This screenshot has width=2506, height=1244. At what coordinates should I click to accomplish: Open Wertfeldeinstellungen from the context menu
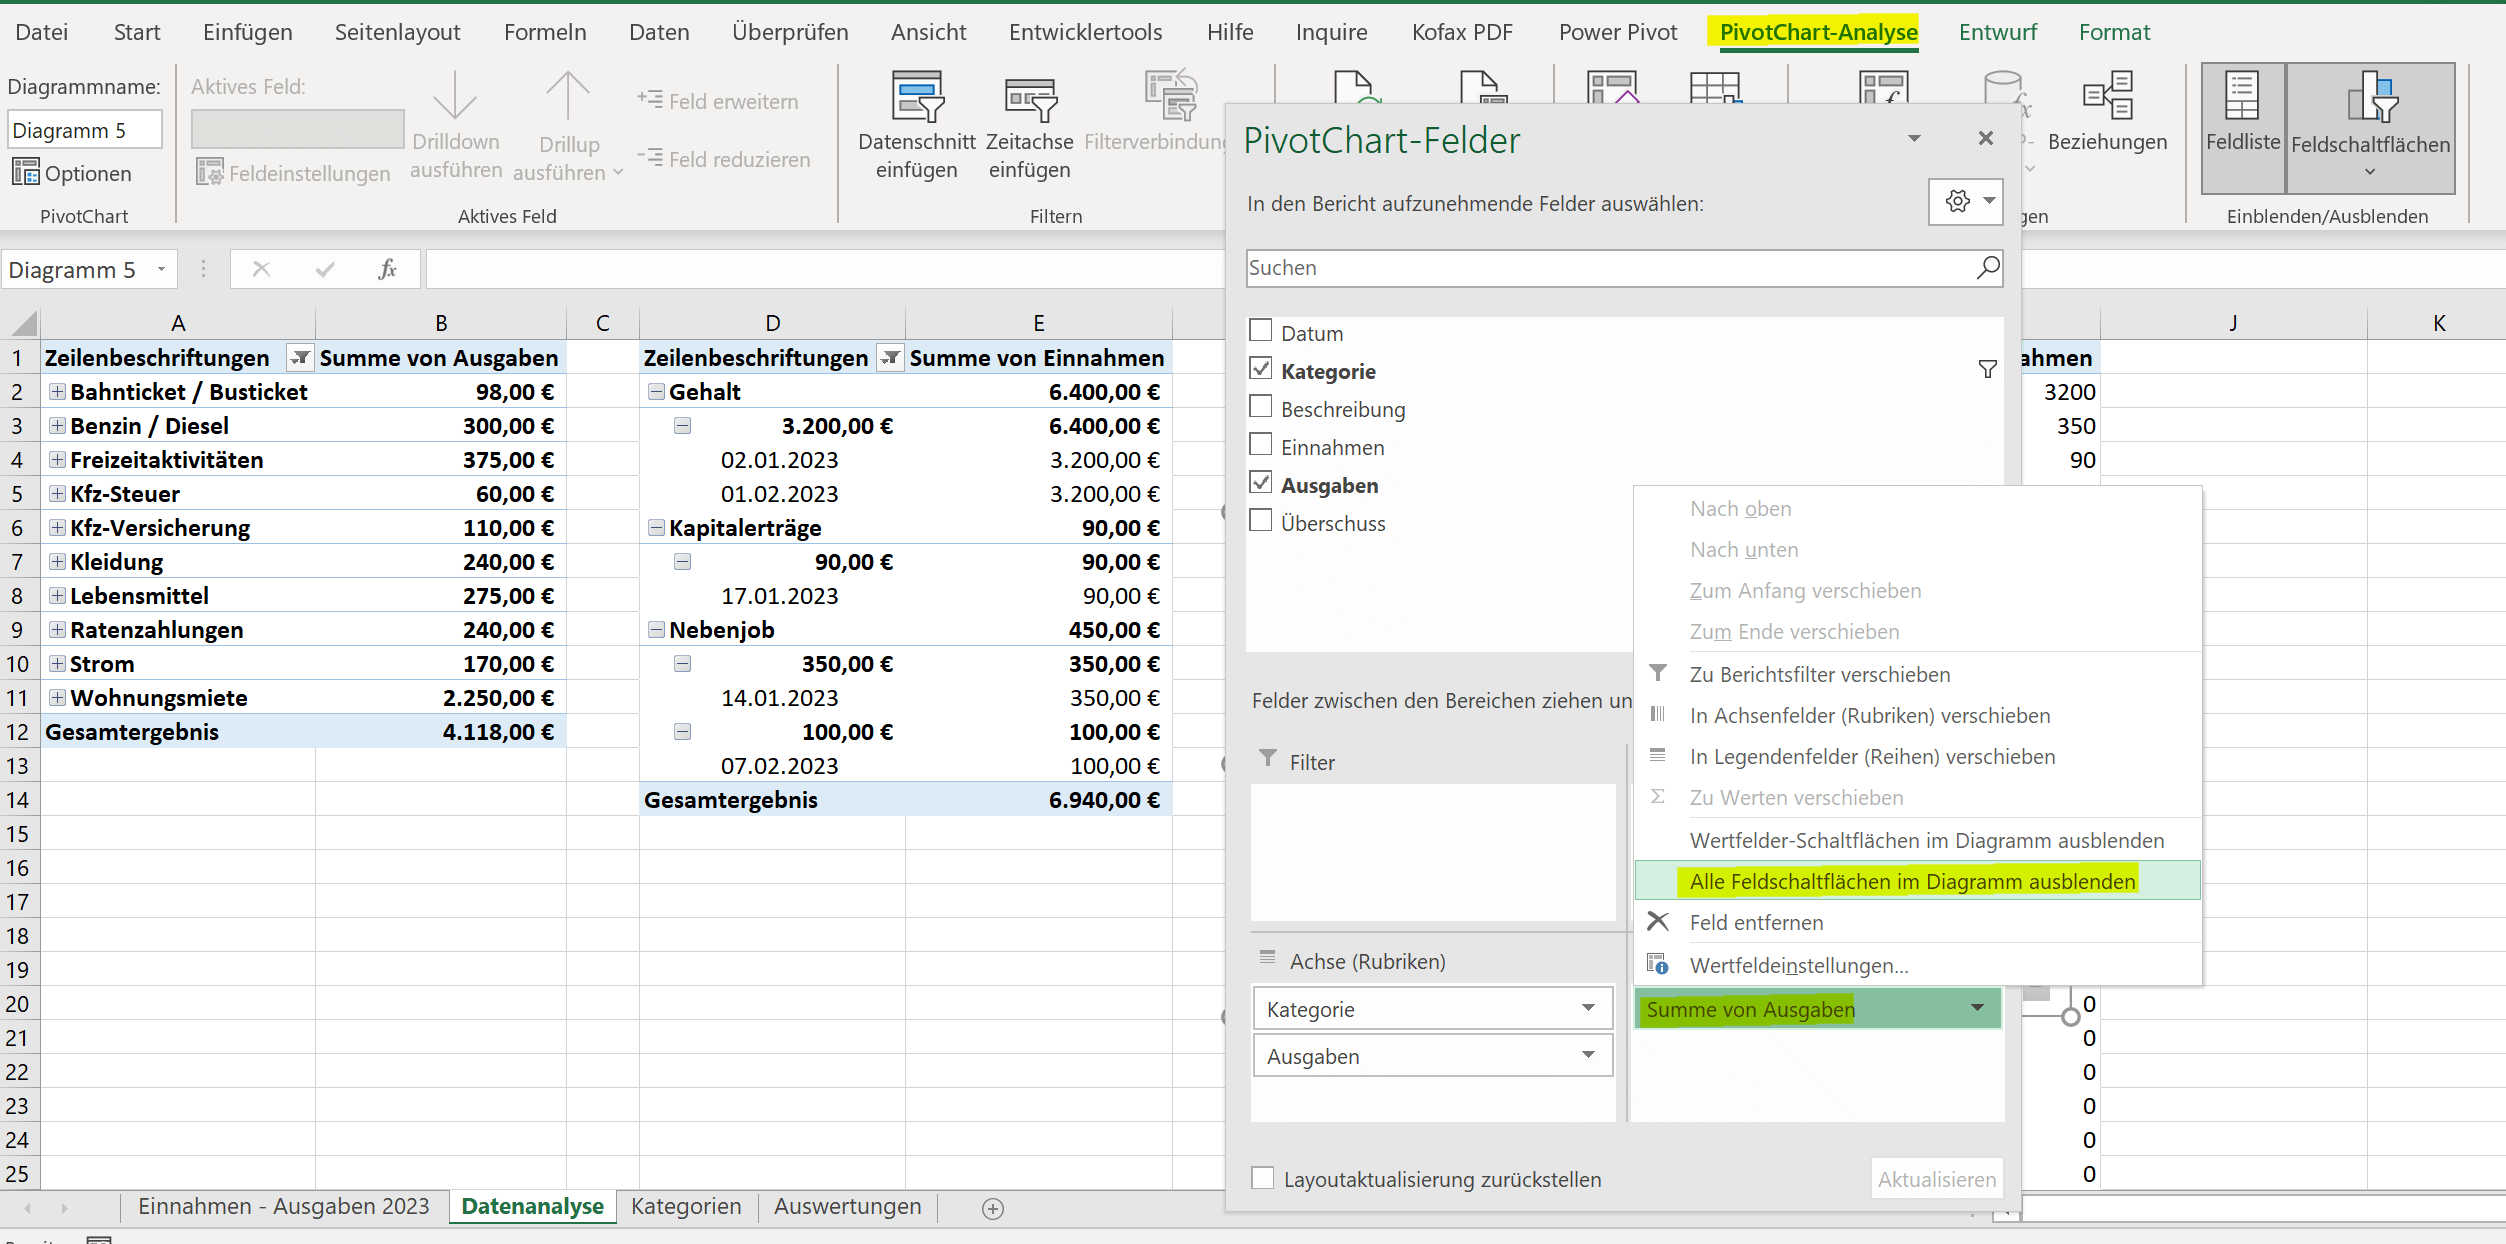pos(1799,966)
